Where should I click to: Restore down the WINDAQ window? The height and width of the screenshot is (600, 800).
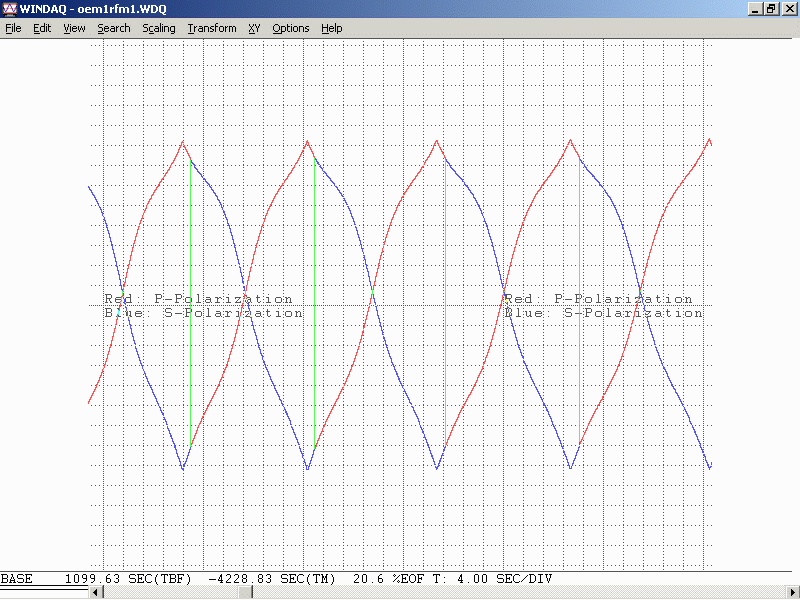[x=771, y=9]
